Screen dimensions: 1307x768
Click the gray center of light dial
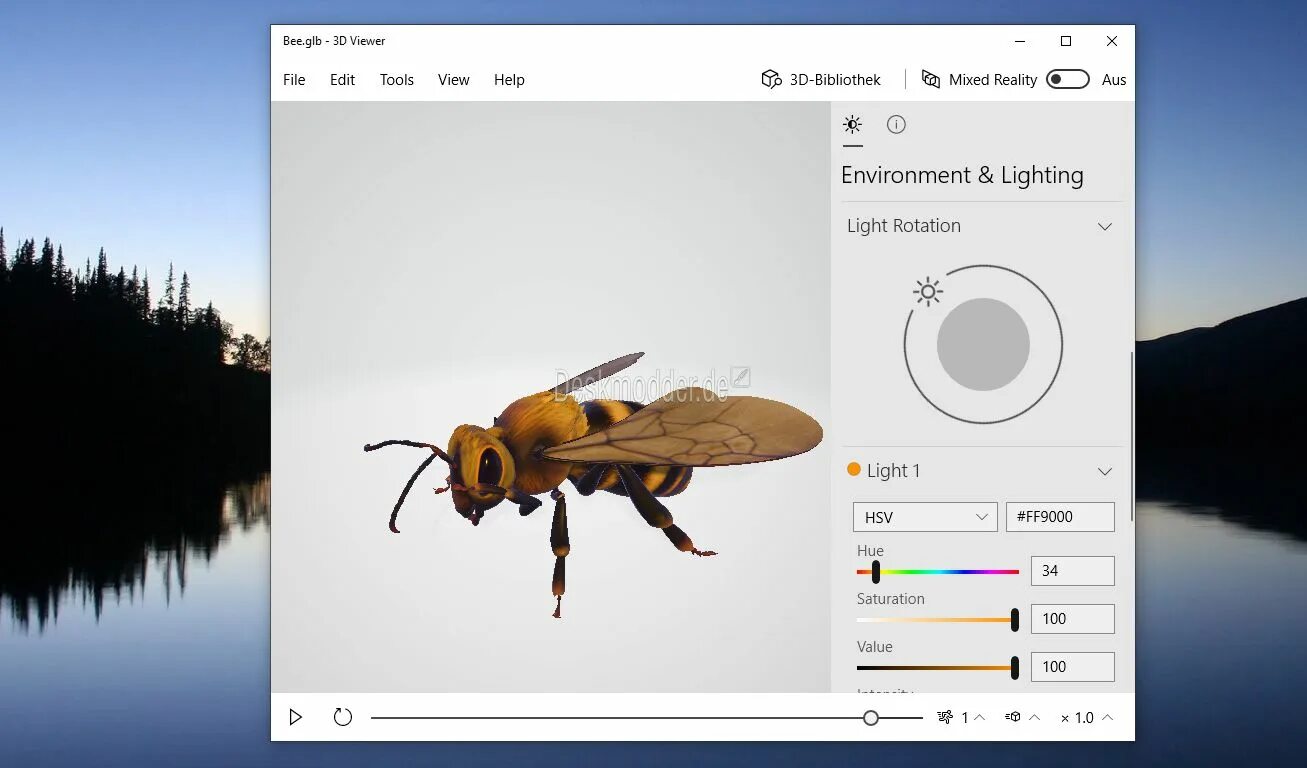click(x=983, y=344)
